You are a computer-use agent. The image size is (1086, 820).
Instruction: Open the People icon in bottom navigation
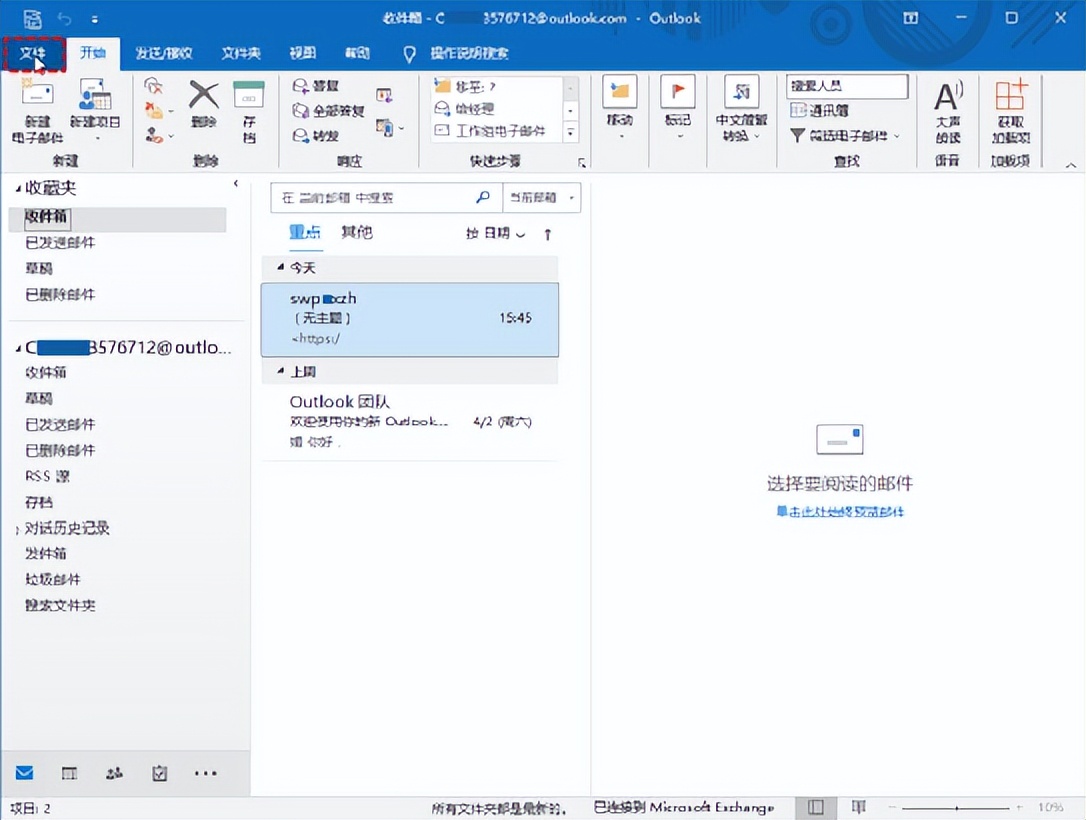click(x=114, y=772)
